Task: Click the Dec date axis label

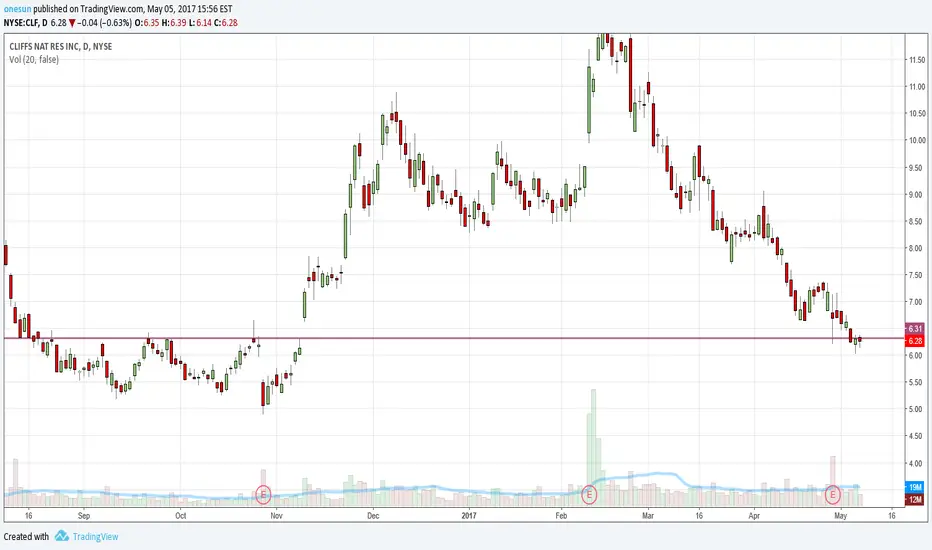Action: [373, 516]
